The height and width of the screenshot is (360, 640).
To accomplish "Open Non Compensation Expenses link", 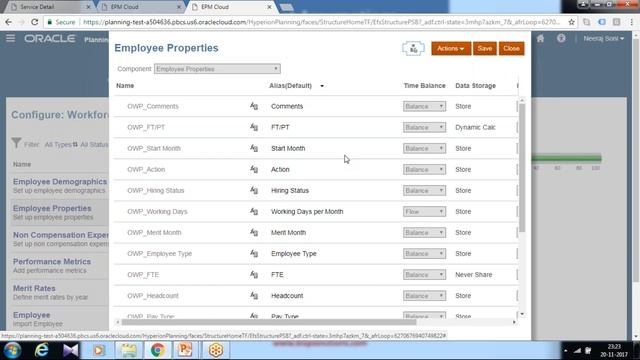I will [x=60, y=235].
